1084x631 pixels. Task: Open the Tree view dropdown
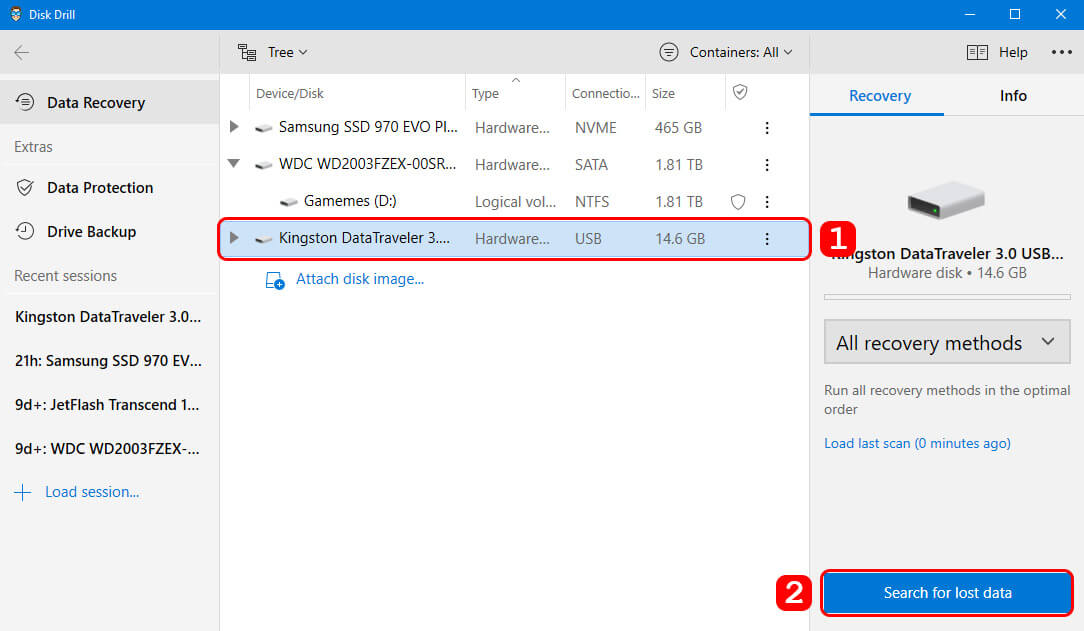click(273, 52)
